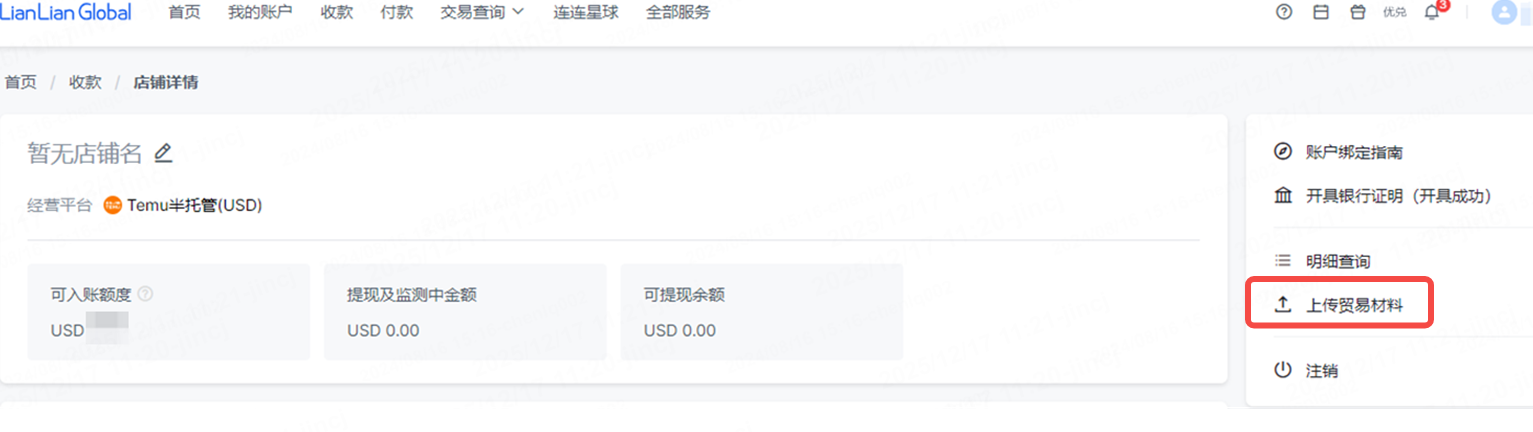Open the calendar icon in top bar

tap(1321, 13)
